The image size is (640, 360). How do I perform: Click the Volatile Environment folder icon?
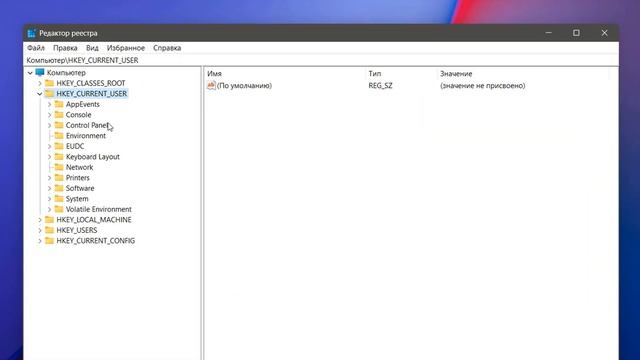59,209
